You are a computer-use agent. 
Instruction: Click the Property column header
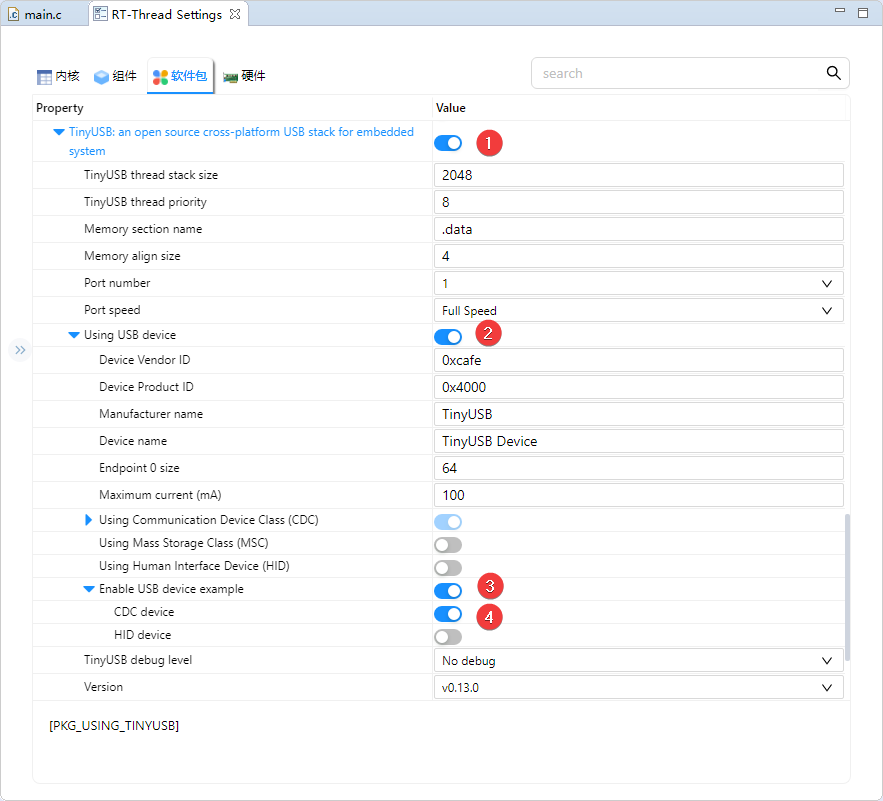60,108
